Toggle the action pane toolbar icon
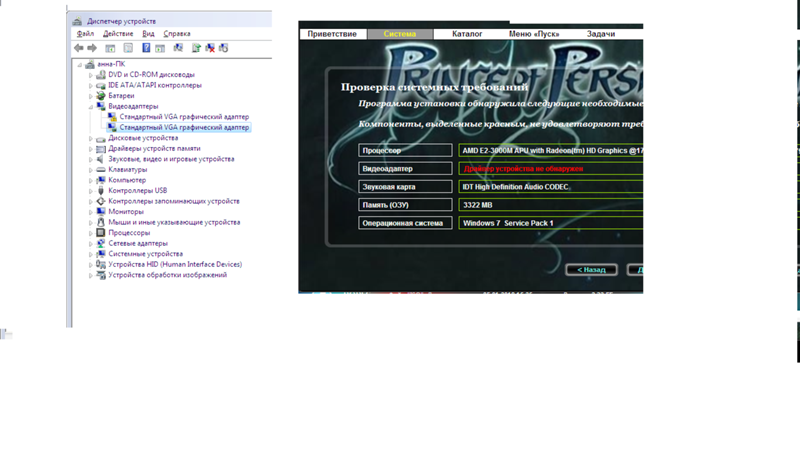This screenshot has width=800, height=450. pyautogui.click(x=160, y=48)
